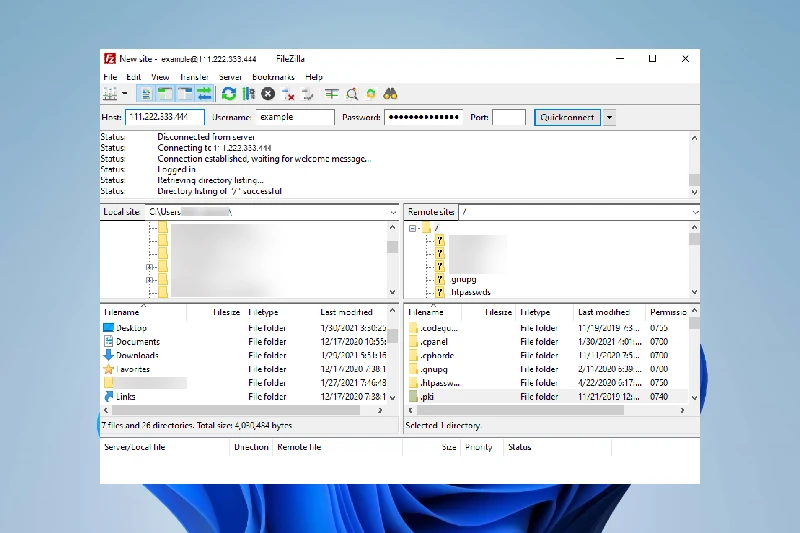Open the Quickconnect history dropdown arrow
This screenshot has width=800, height=533.
tap(609, 117)
